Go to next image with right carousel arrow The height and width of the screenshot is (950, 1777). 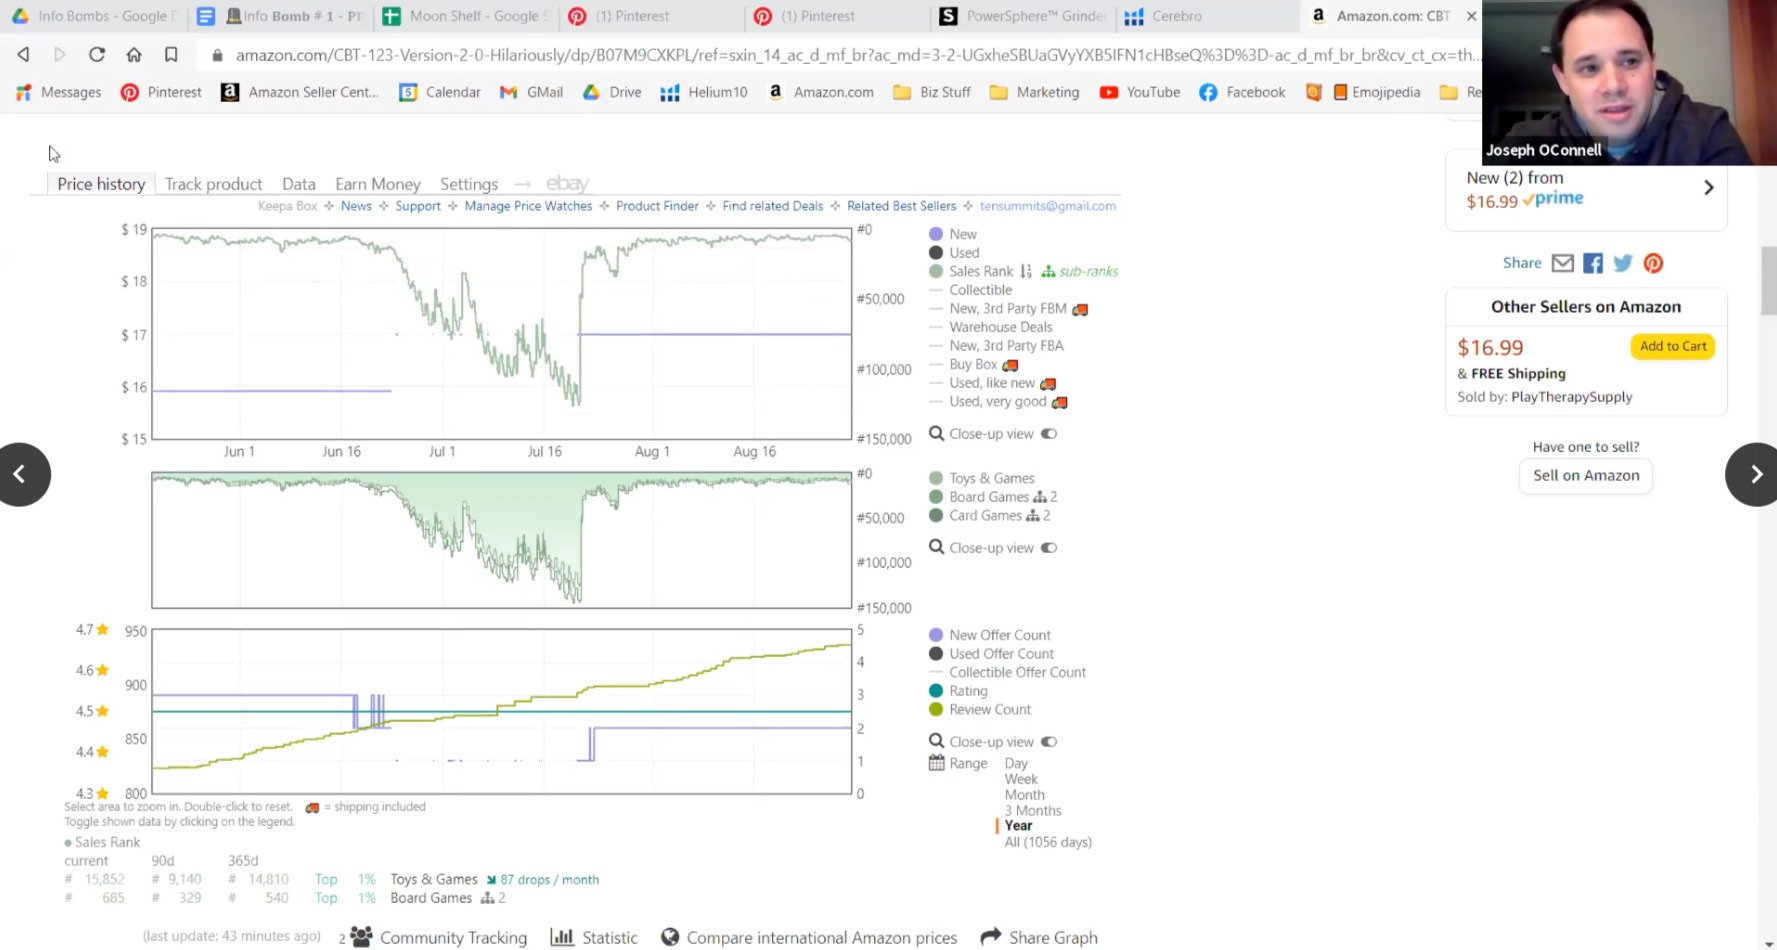point(1755,474)
